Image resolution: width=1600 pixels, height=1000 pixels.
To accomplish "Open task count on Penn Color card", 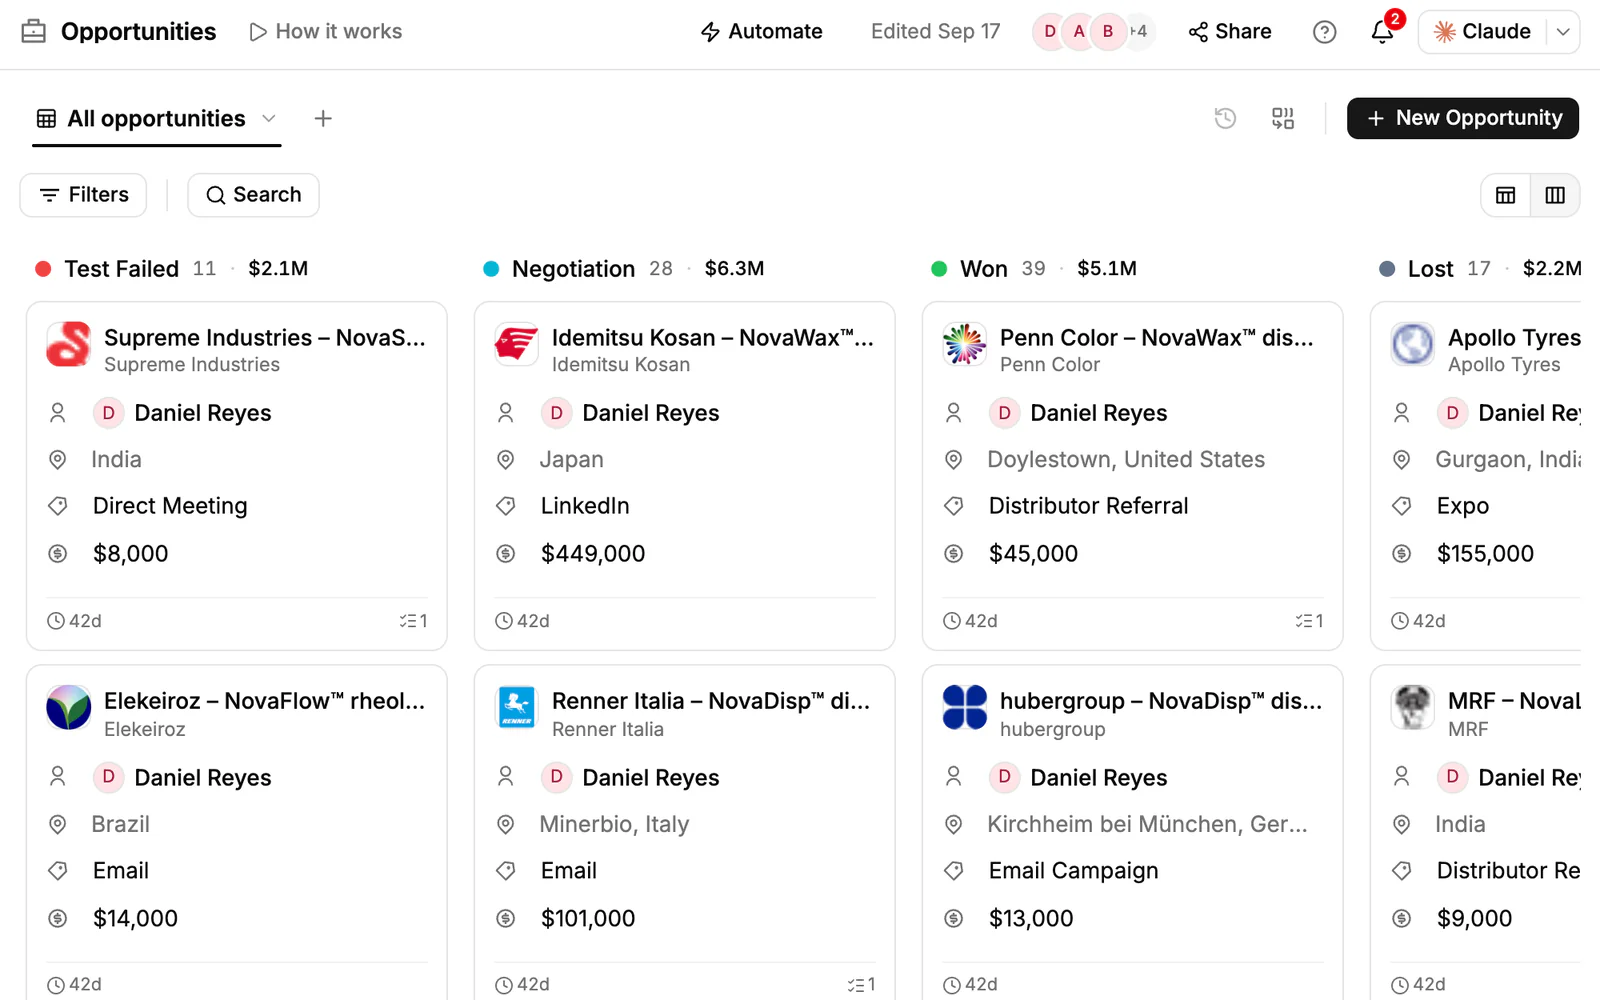I will tap(1309, 621).
